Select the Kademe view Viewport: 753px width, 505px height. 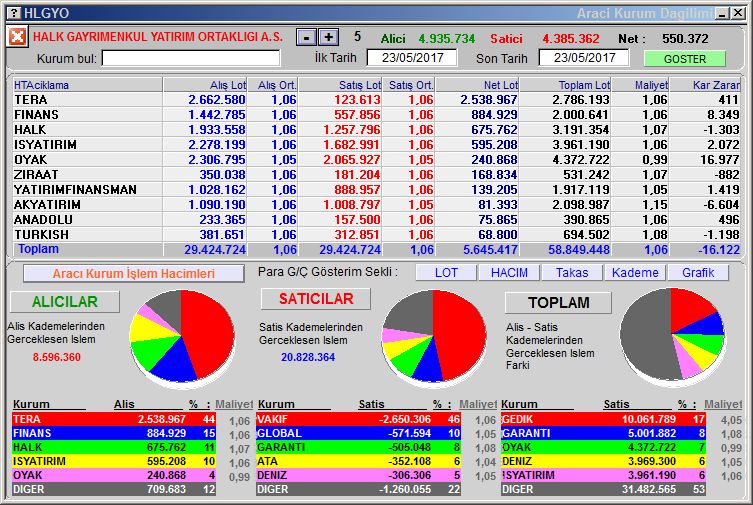(635, 273)
